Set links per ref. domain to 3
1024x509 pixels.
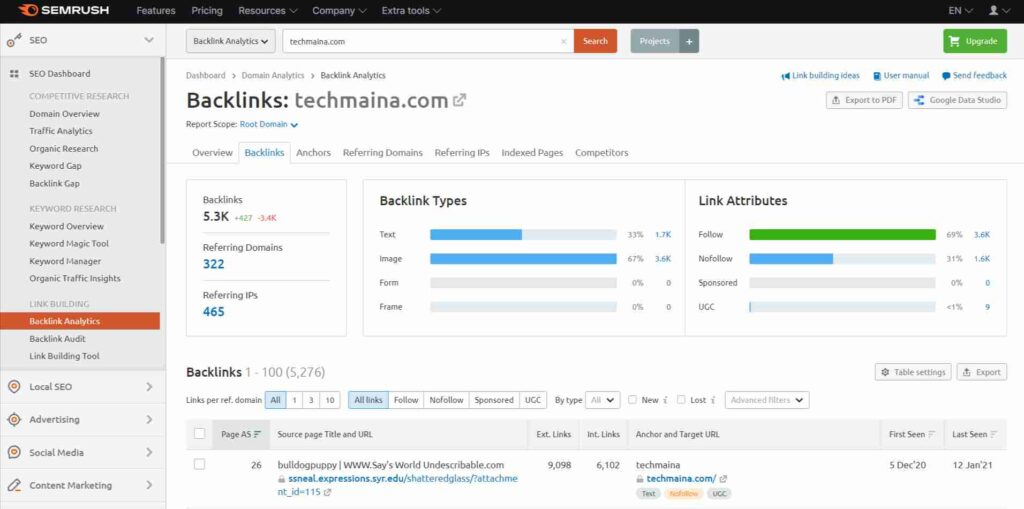312,400
